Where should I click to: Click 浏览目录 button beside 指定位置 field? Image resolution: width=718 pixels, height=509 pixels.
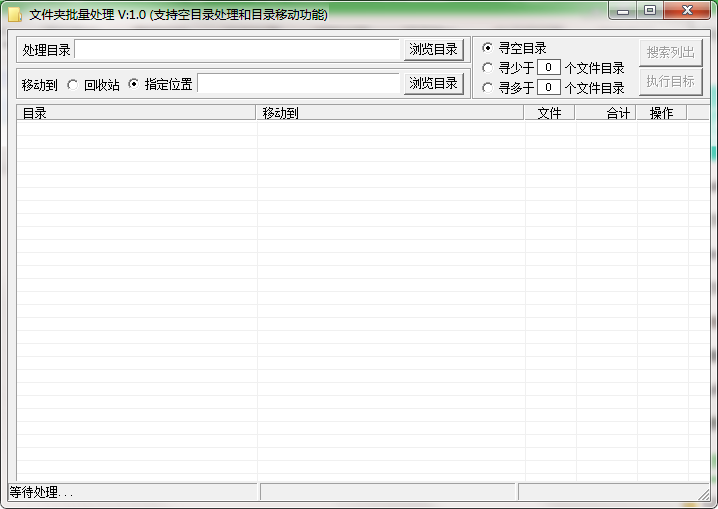click(x=434, y=84)
